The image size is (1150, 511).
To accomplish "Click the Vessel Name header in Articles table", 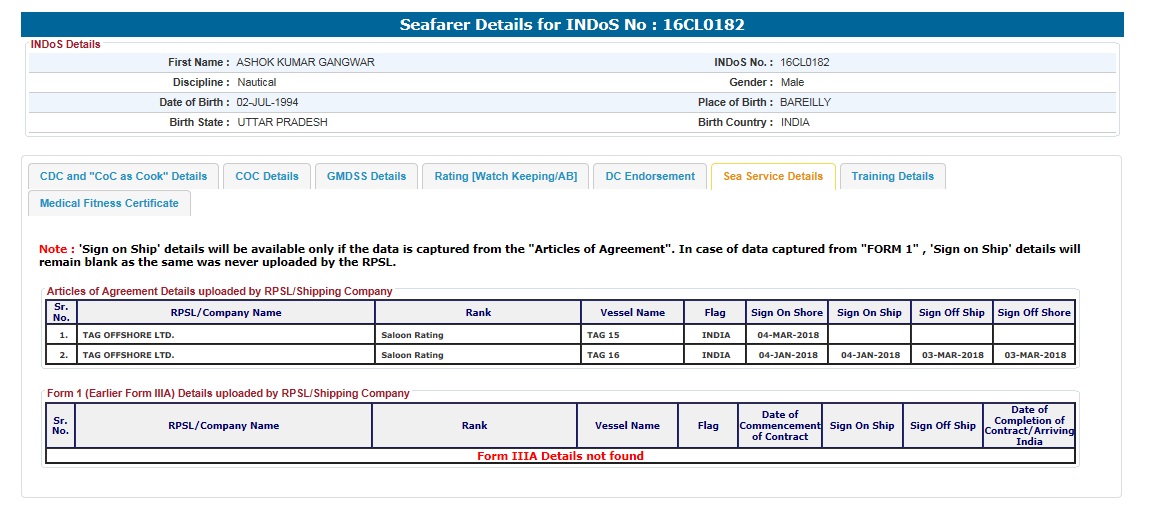I will (632, 312).
